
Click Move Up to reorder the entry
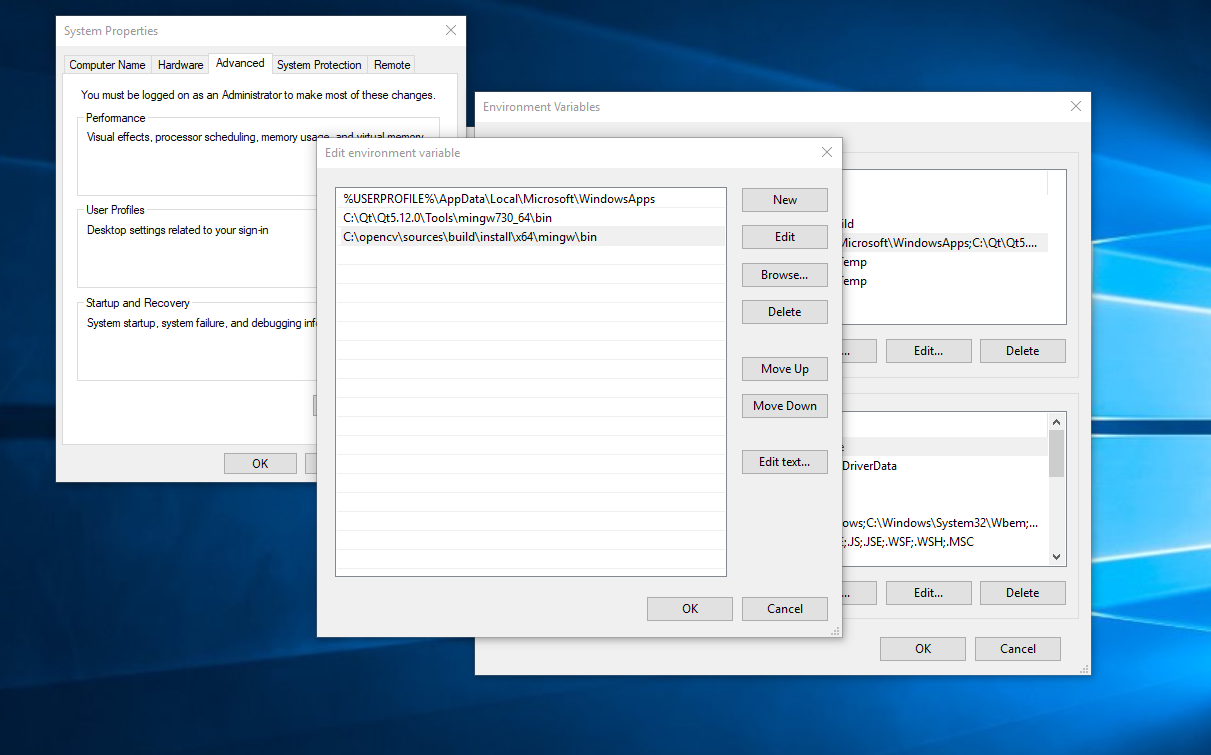pyautogui.click(x=784, y=369)
